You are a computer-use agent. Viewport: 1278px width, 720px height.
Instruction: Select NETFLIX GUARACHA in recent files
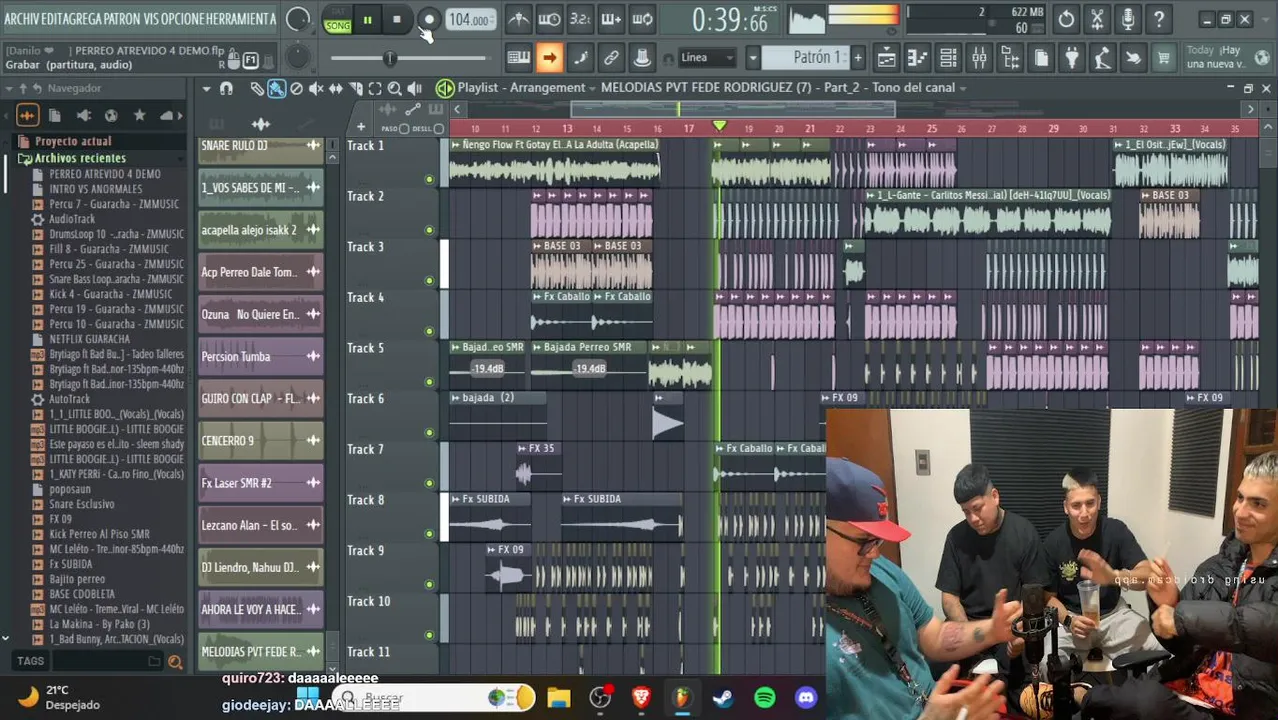click(90, 339)
